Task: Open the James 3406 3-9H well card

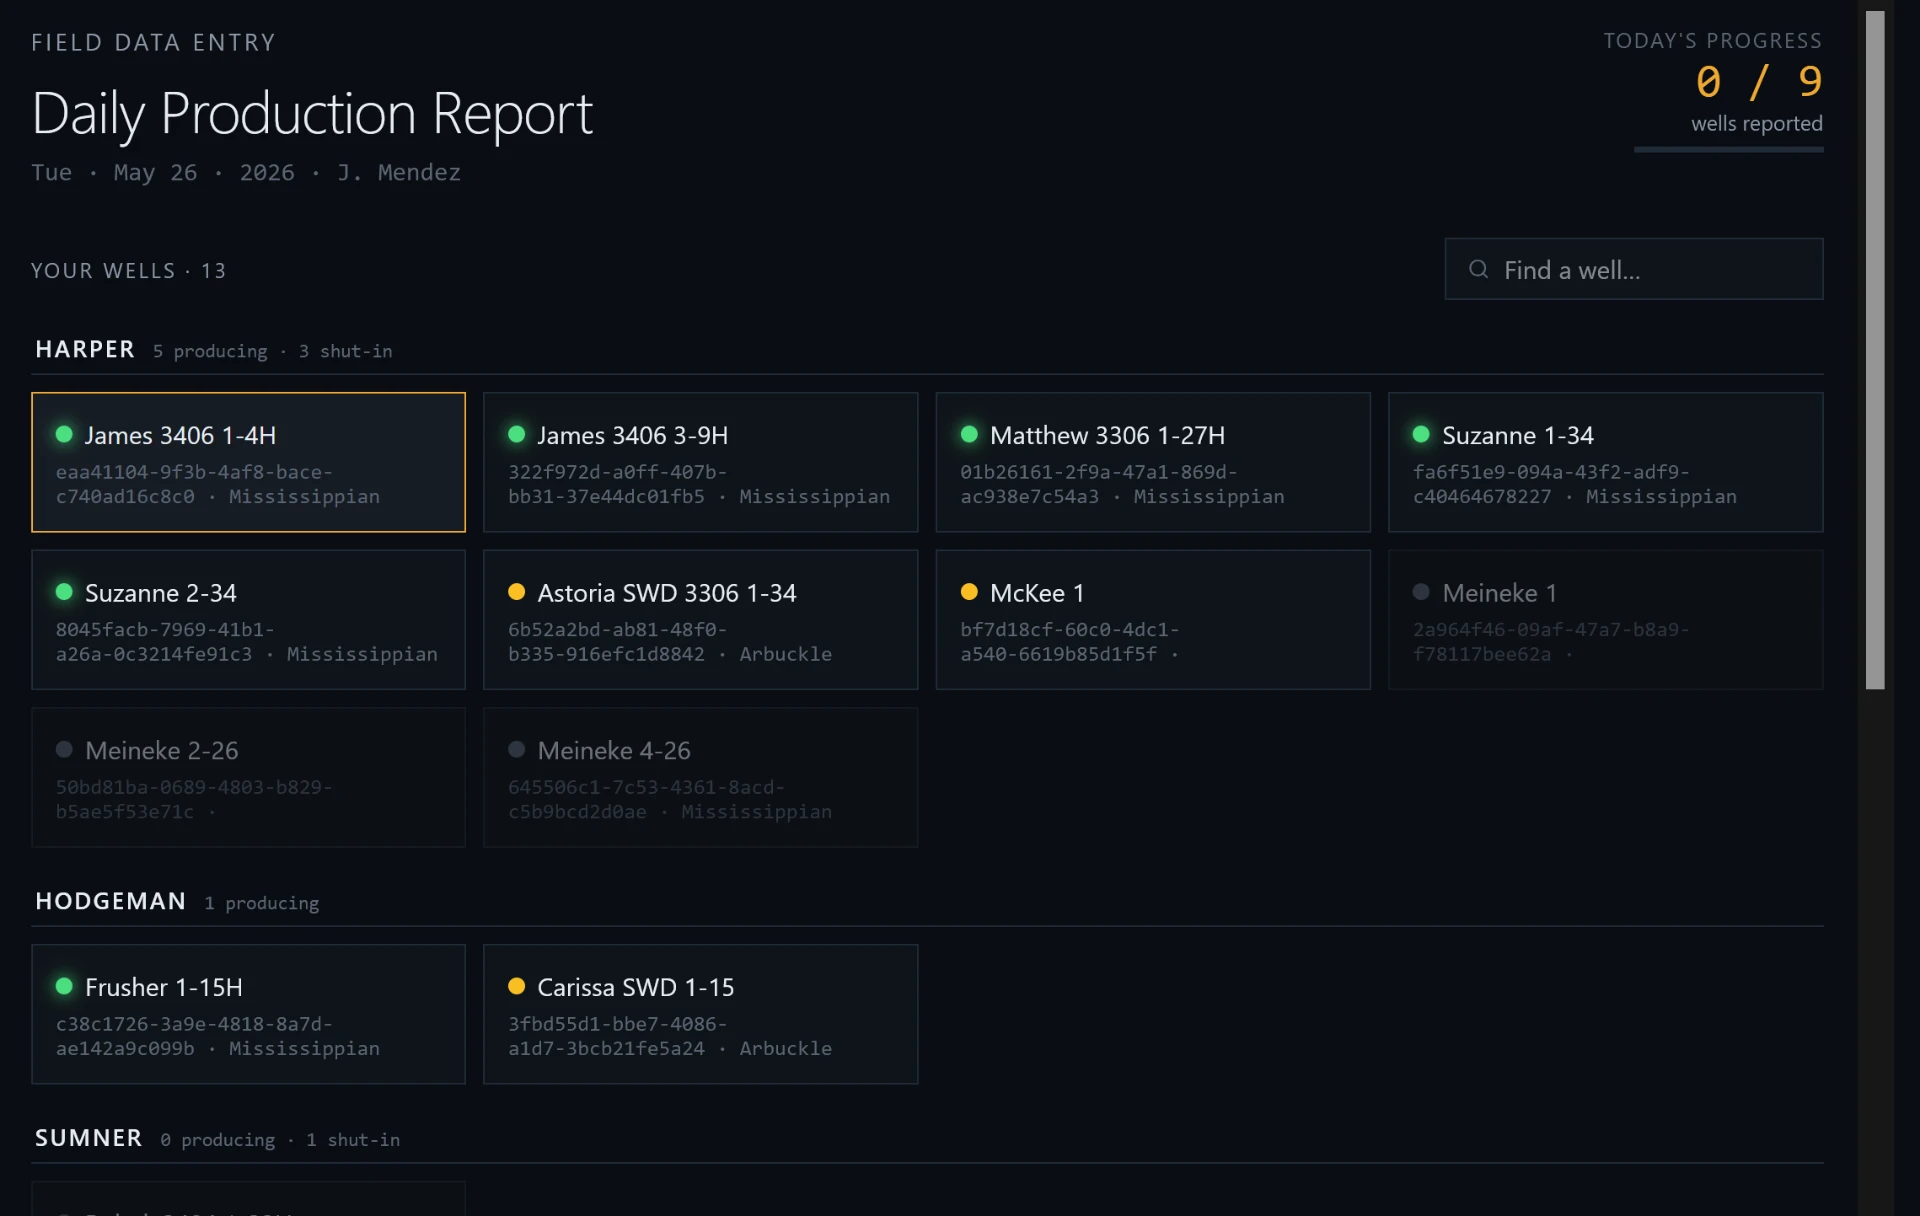Action: coord(700,462)
